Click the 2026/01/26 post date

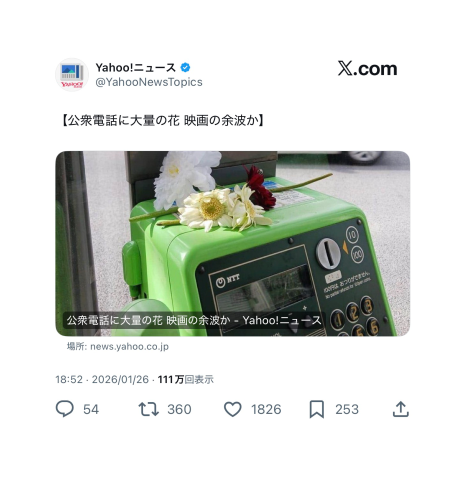[x=120, y=379]
